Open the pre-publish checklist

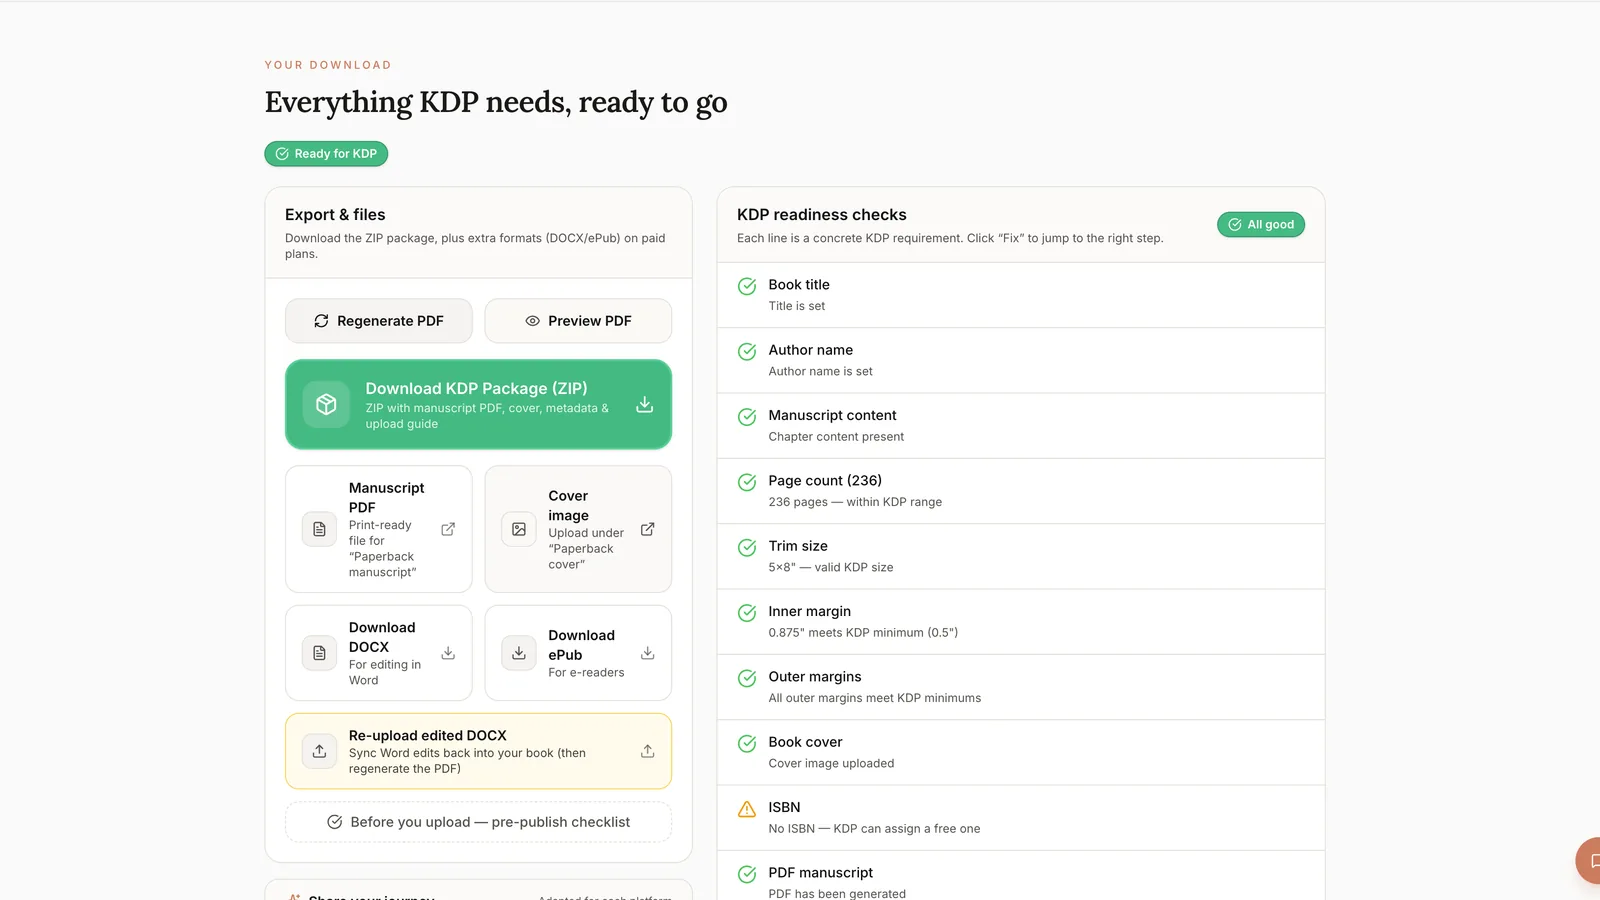(478, 822)
